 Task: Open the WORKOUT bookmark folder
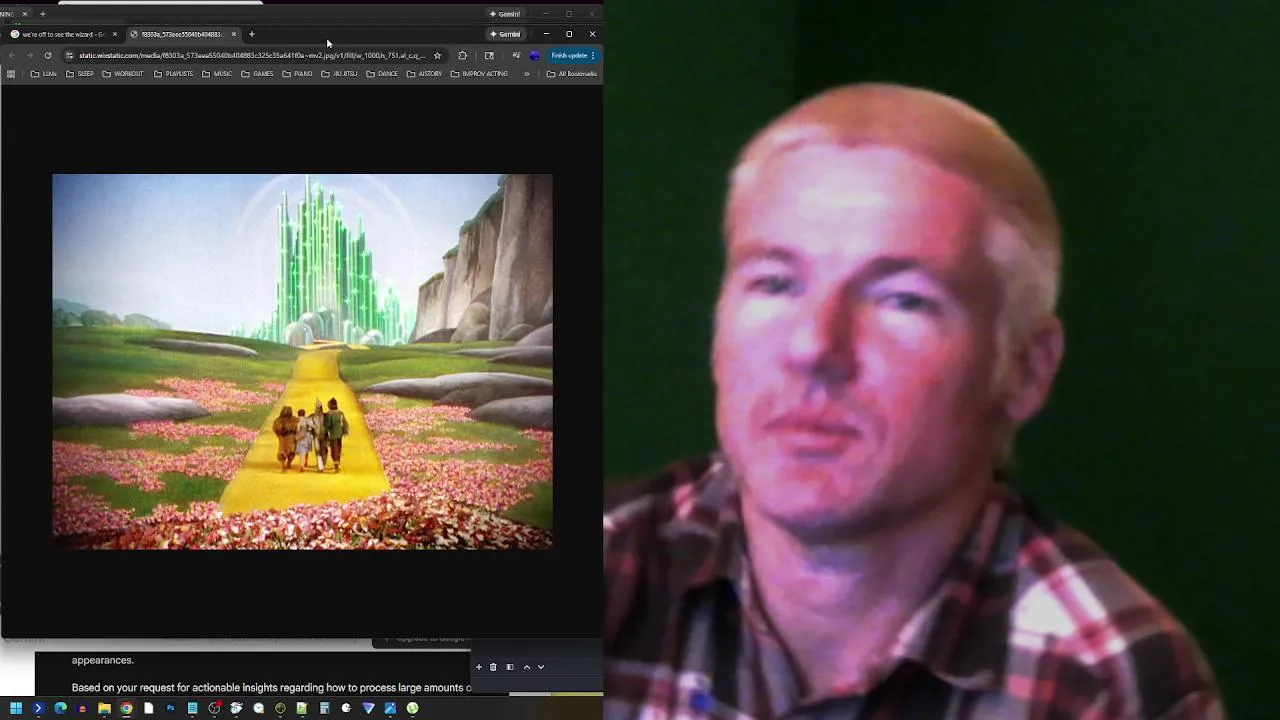(123, 74)
